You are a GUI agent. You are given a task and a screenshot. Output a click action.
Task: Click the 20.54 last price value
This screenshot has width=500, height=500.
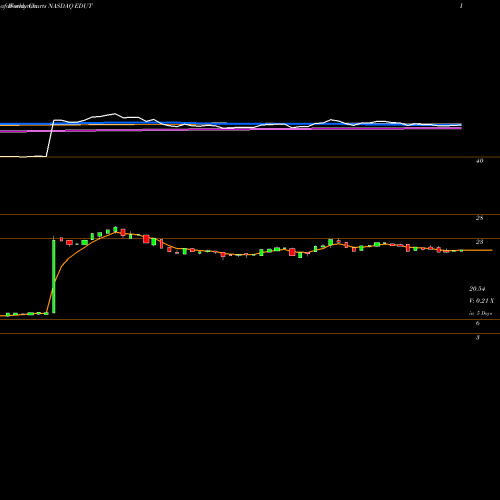tap(477, 289)
